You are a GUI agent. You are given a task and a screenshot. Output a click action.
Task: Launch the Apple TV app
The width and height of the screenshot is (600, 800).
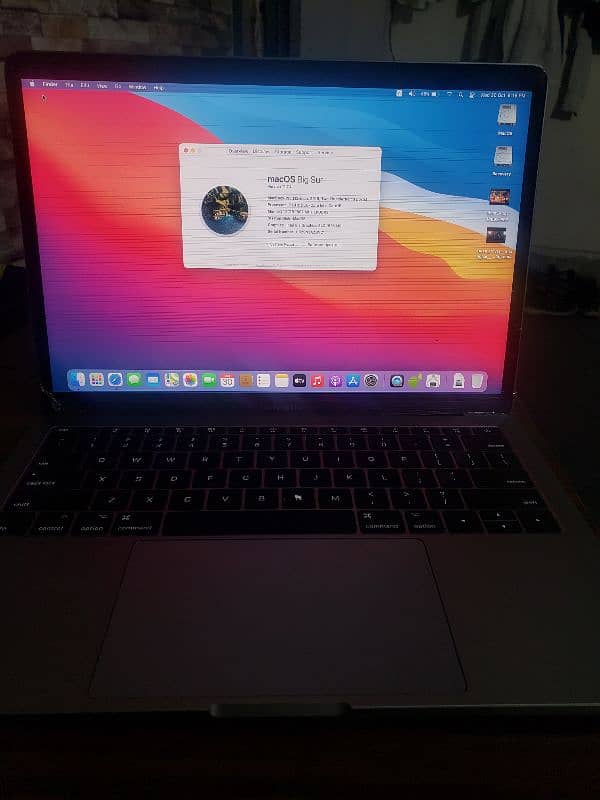tap(299, 381)
